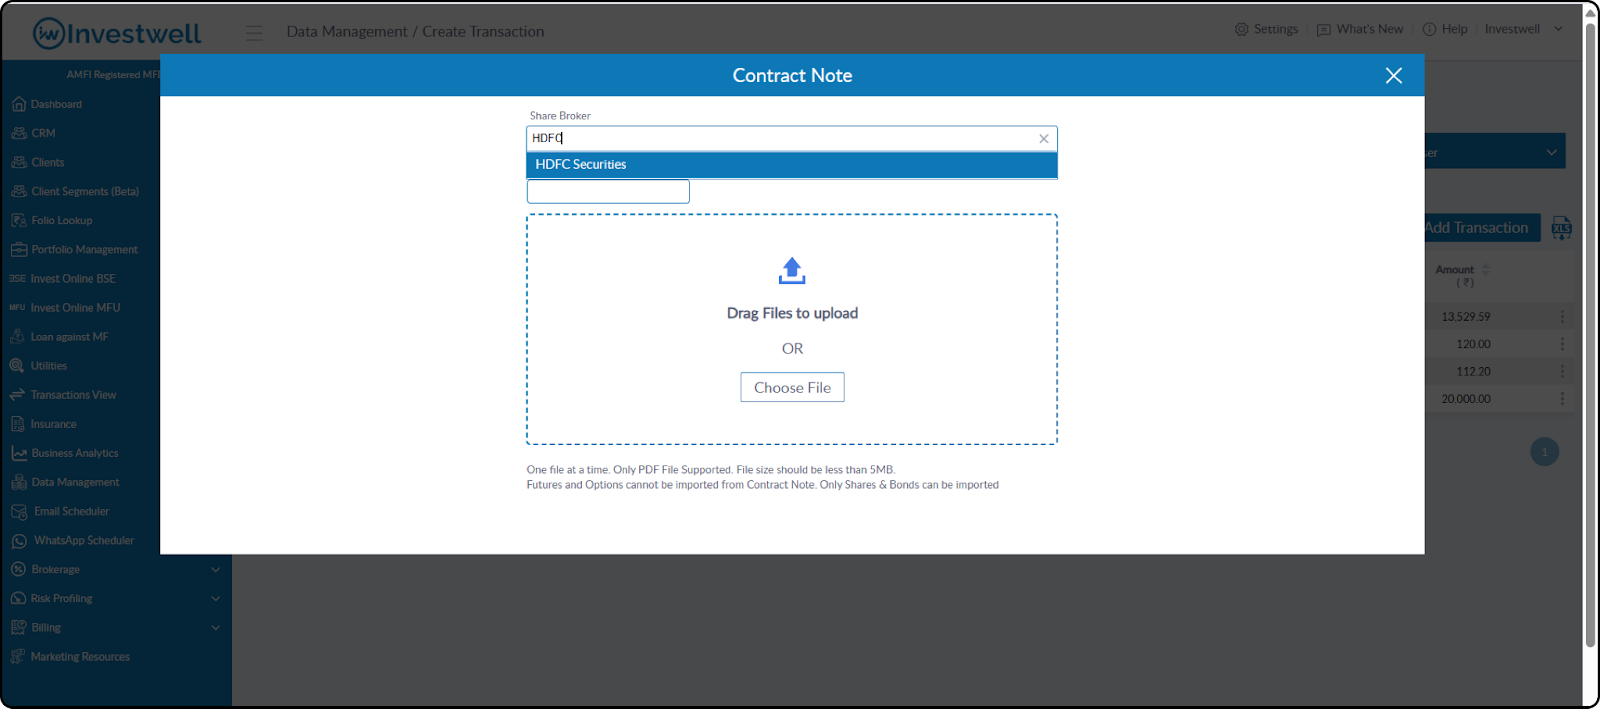Screen dimensions: 1600x709
Task: Click the Email Scheduler icon
Action: click(x=19, y=512)
